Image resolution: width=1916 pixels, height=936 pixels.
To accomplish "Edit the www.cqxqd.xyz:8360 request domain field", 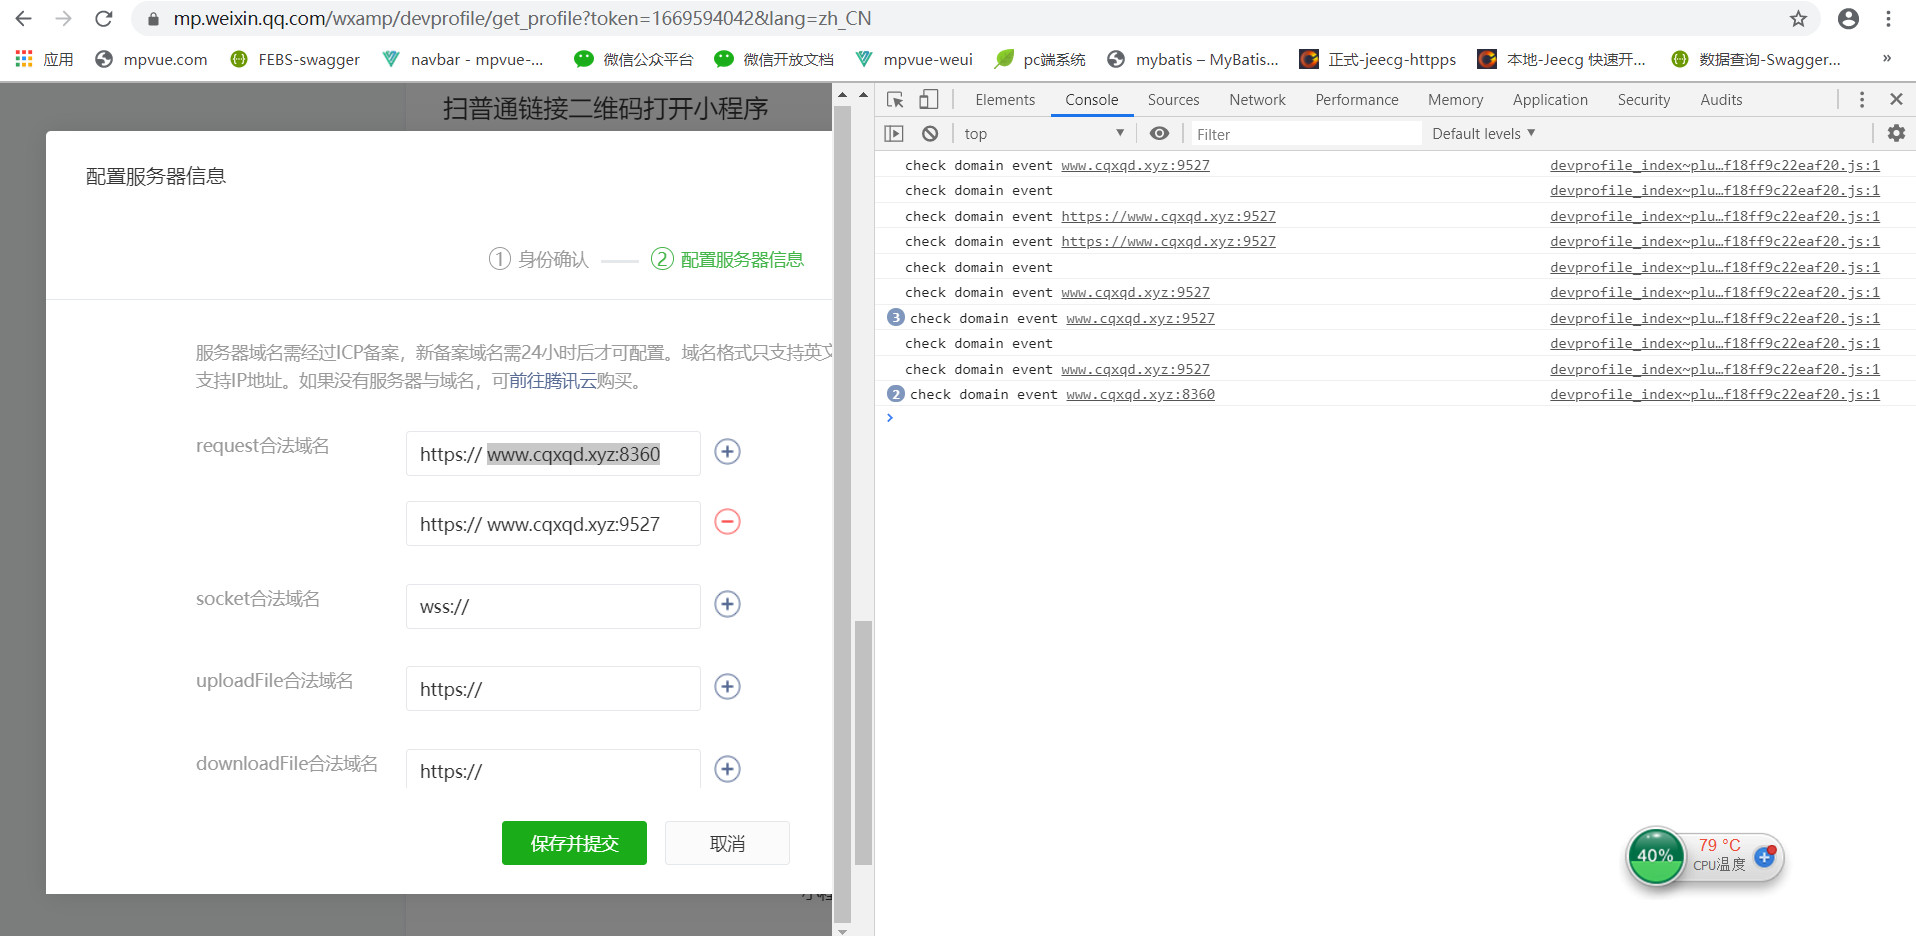I will pyautogui.click(x=553, y=454).
